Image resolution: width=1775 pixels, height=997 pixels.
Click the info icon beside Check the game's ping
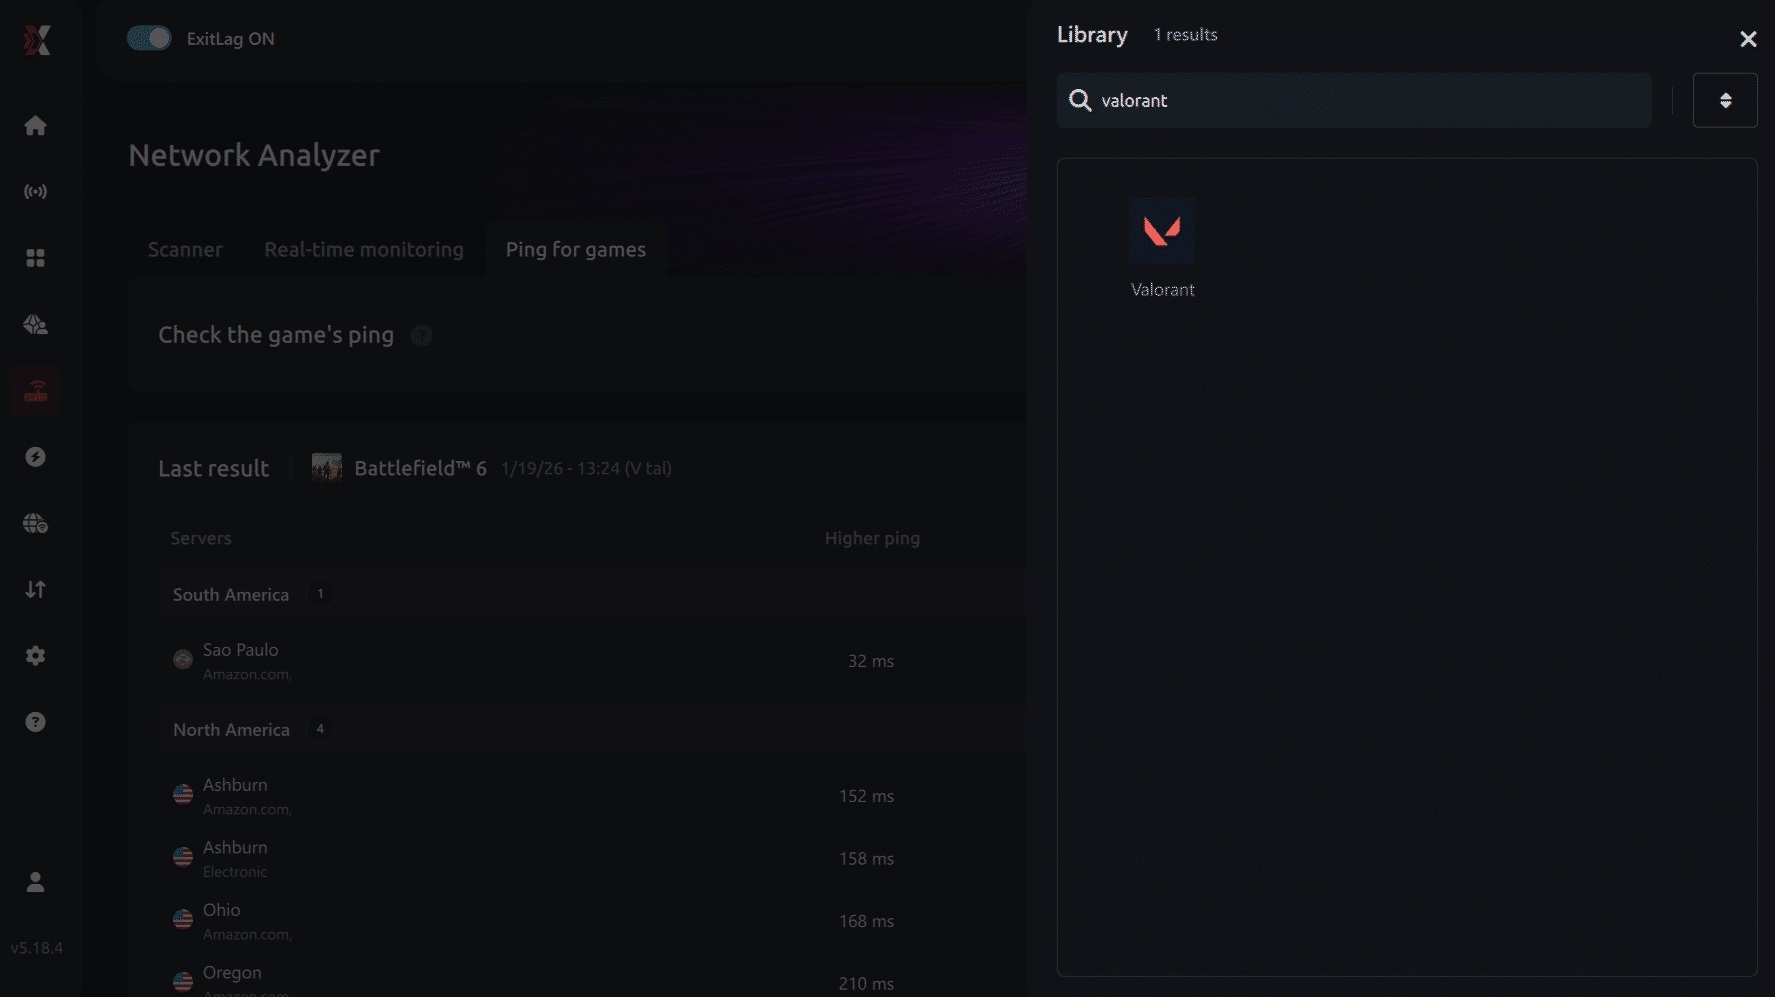[x=422, y=335]
